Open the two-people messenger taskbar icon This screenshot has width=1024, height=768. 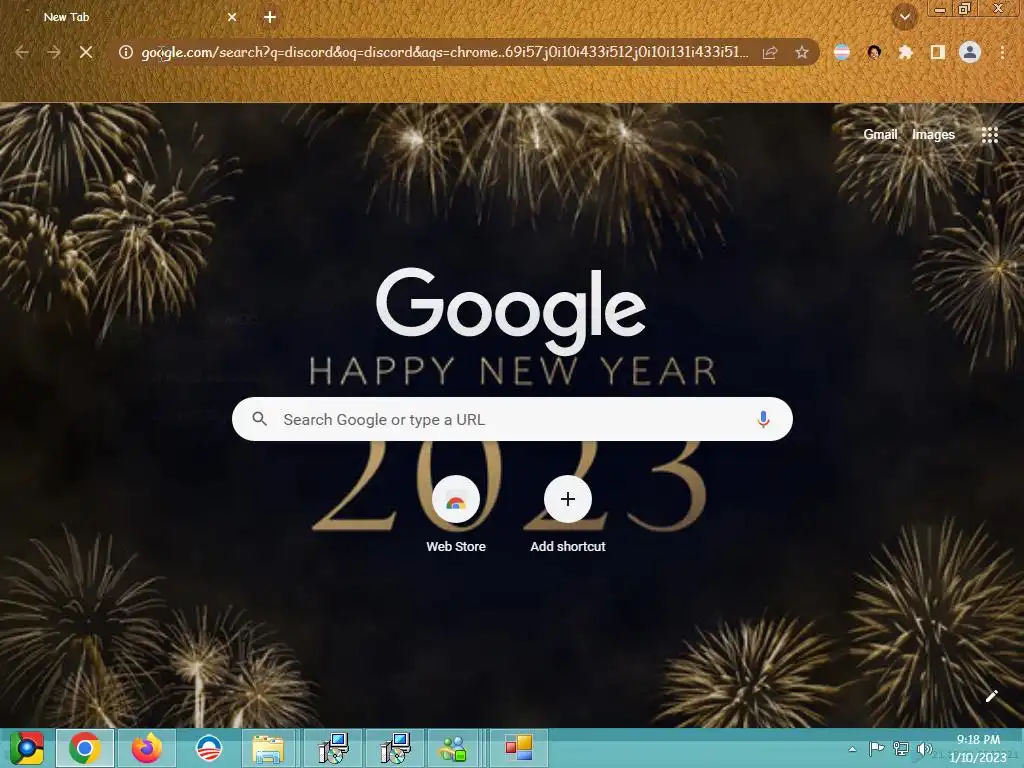click(x=454, y=748)
